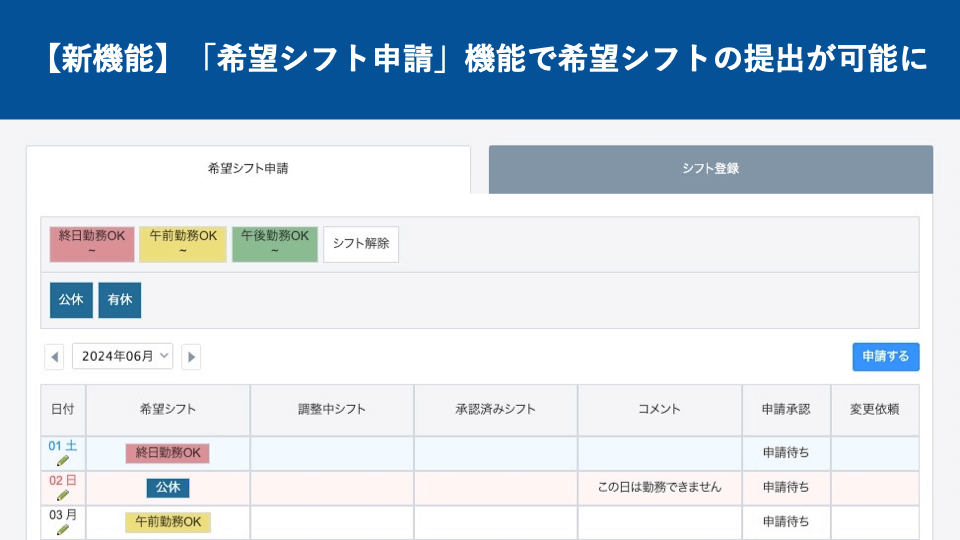Click 申請待ち status in the 03 row

click(x=786, y=522)
